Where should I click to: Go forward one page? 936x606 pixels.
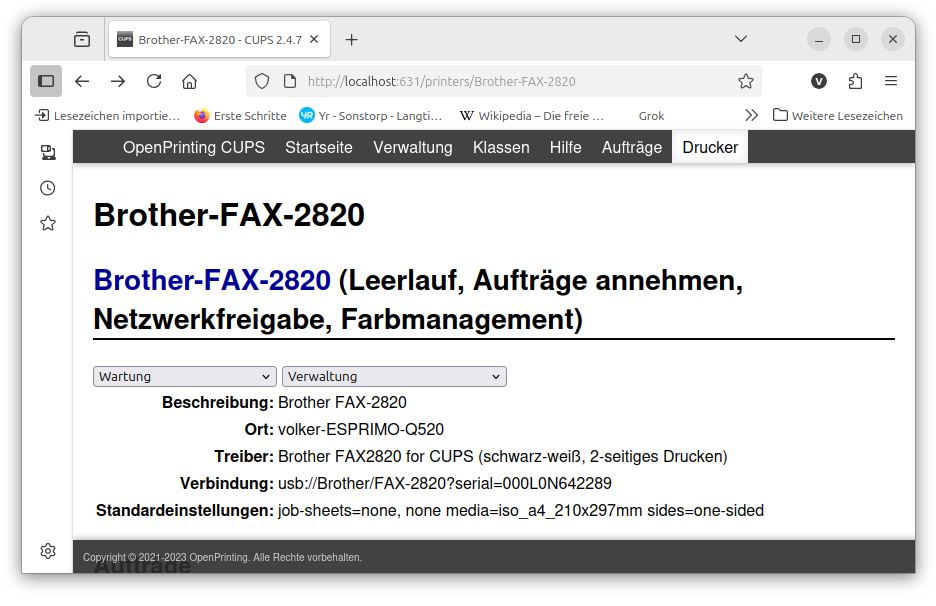118,81
